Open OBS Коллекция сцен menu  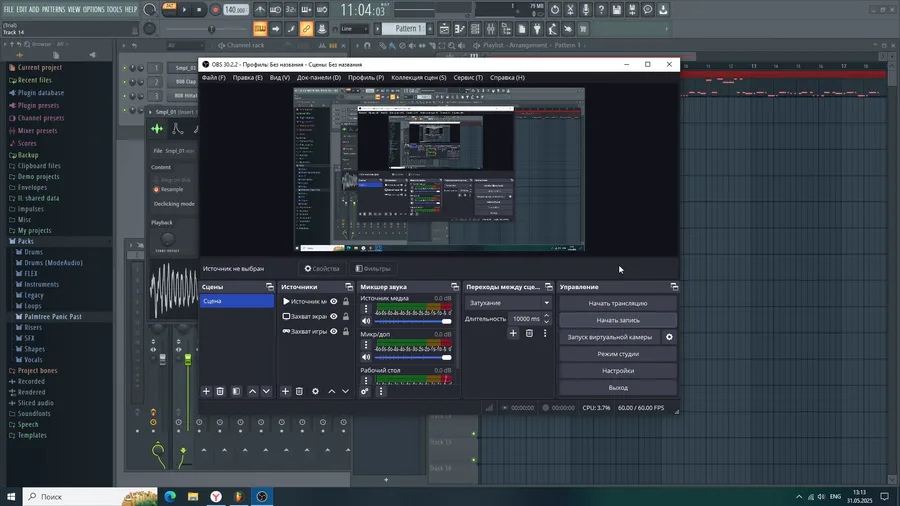click(x=418, y=77)
